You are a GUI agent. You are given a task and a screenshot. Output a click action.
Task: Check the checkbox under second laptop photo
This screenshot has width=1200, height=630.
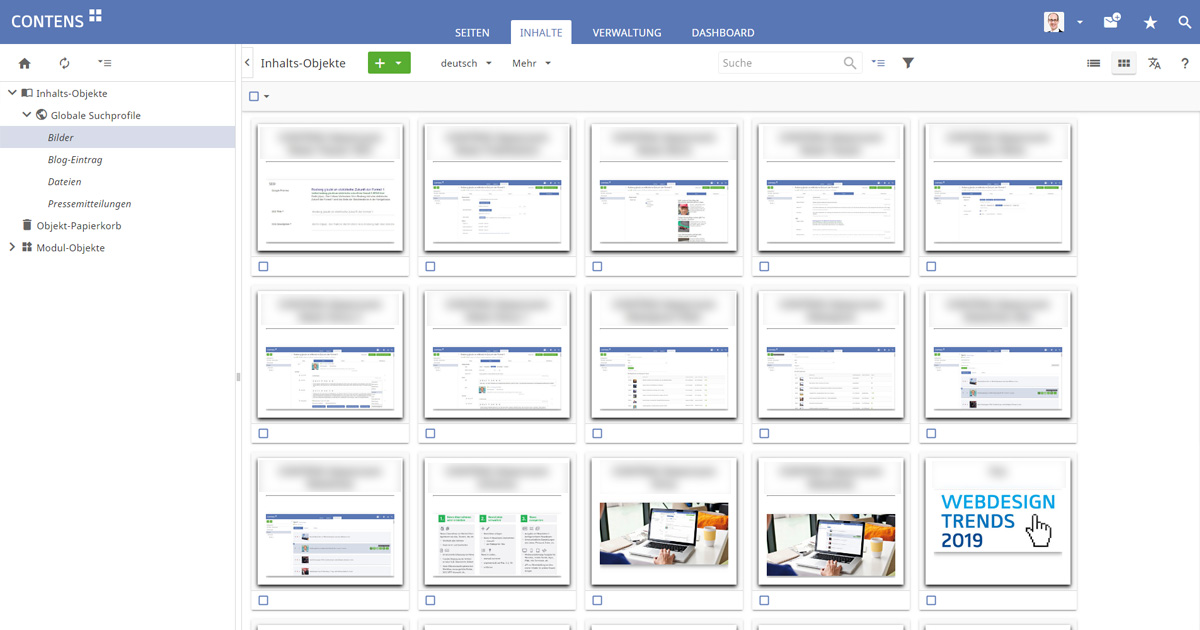[x=765, y=601]
